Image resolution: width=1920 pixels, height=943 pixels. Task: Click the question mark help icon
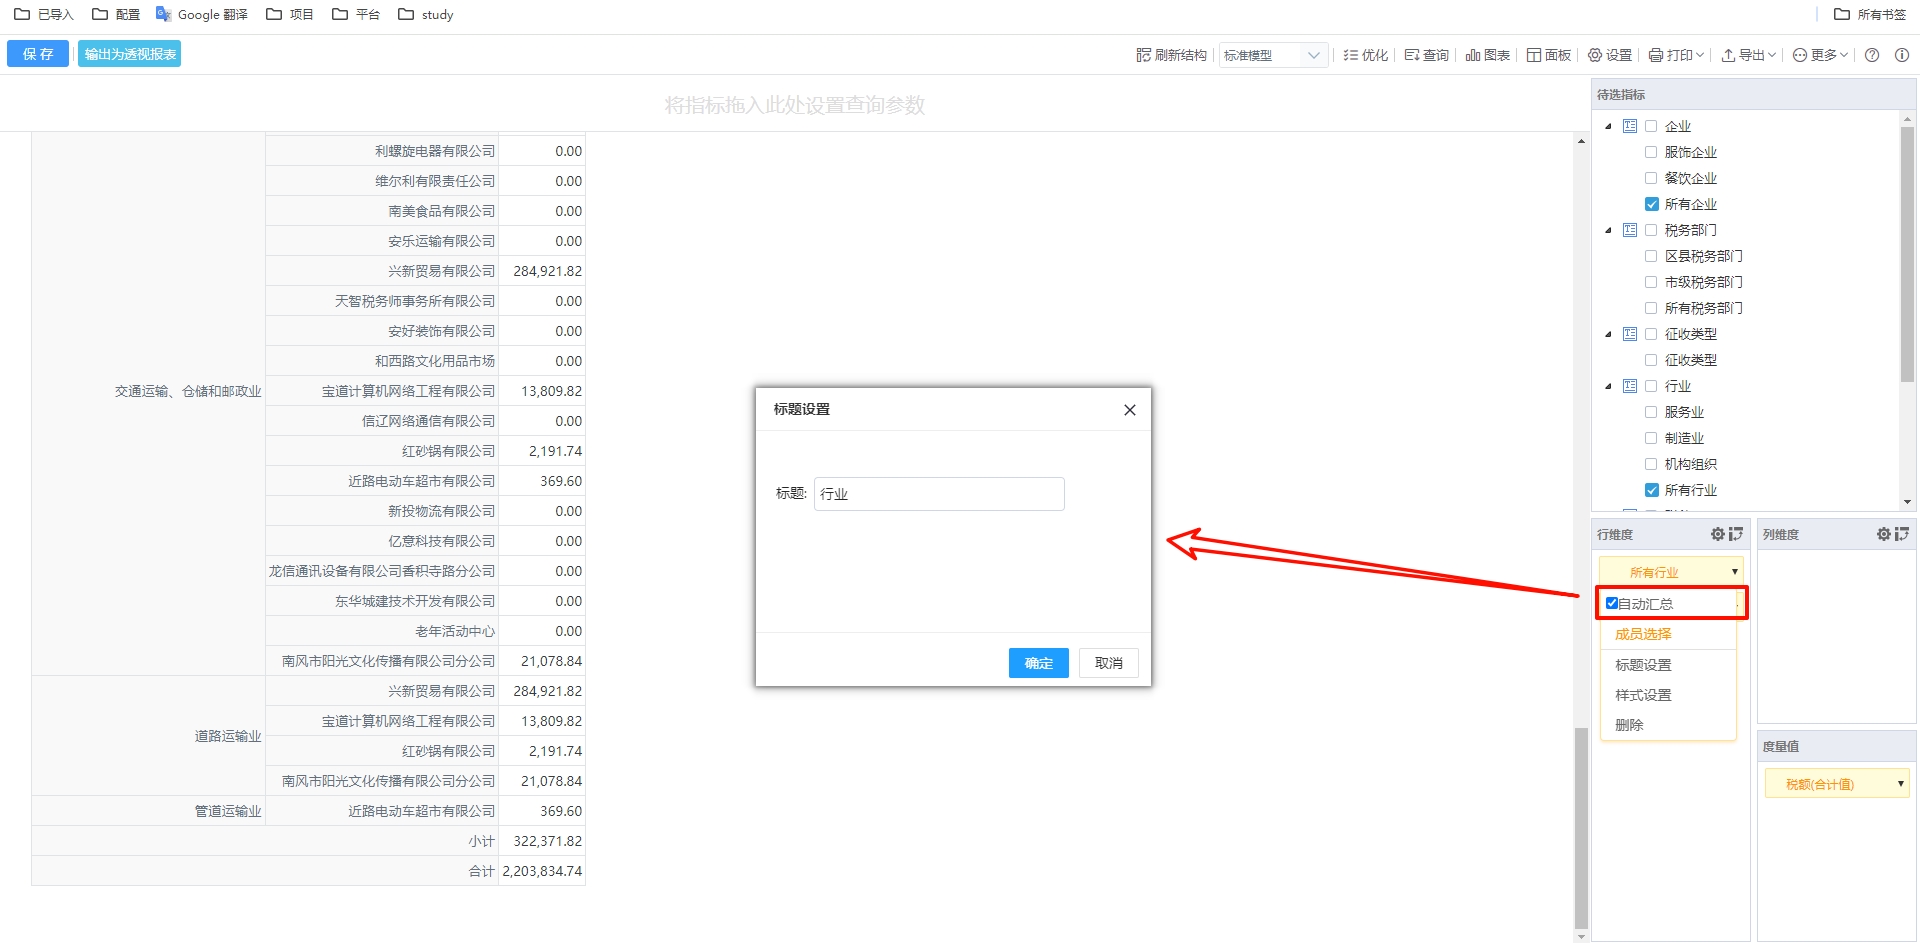click(1872, 55)
